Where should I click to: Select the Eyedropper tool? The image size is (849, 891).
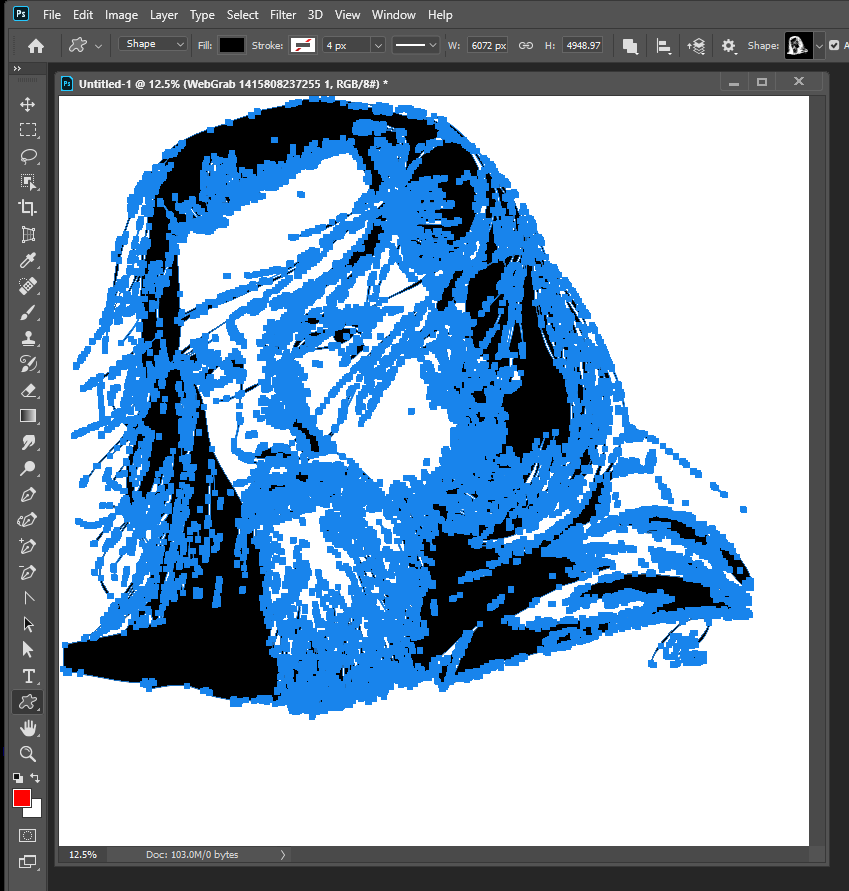tap(27, 260)
